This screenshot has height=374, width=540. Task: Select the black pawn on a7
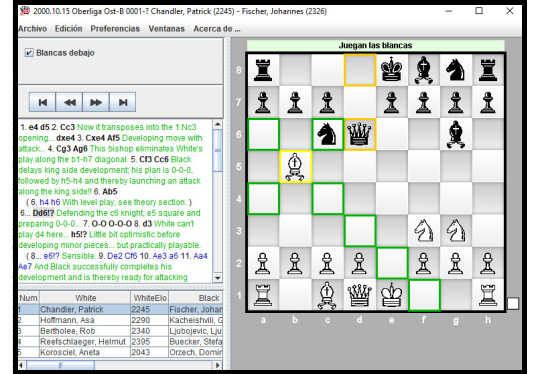click(263, 102)
